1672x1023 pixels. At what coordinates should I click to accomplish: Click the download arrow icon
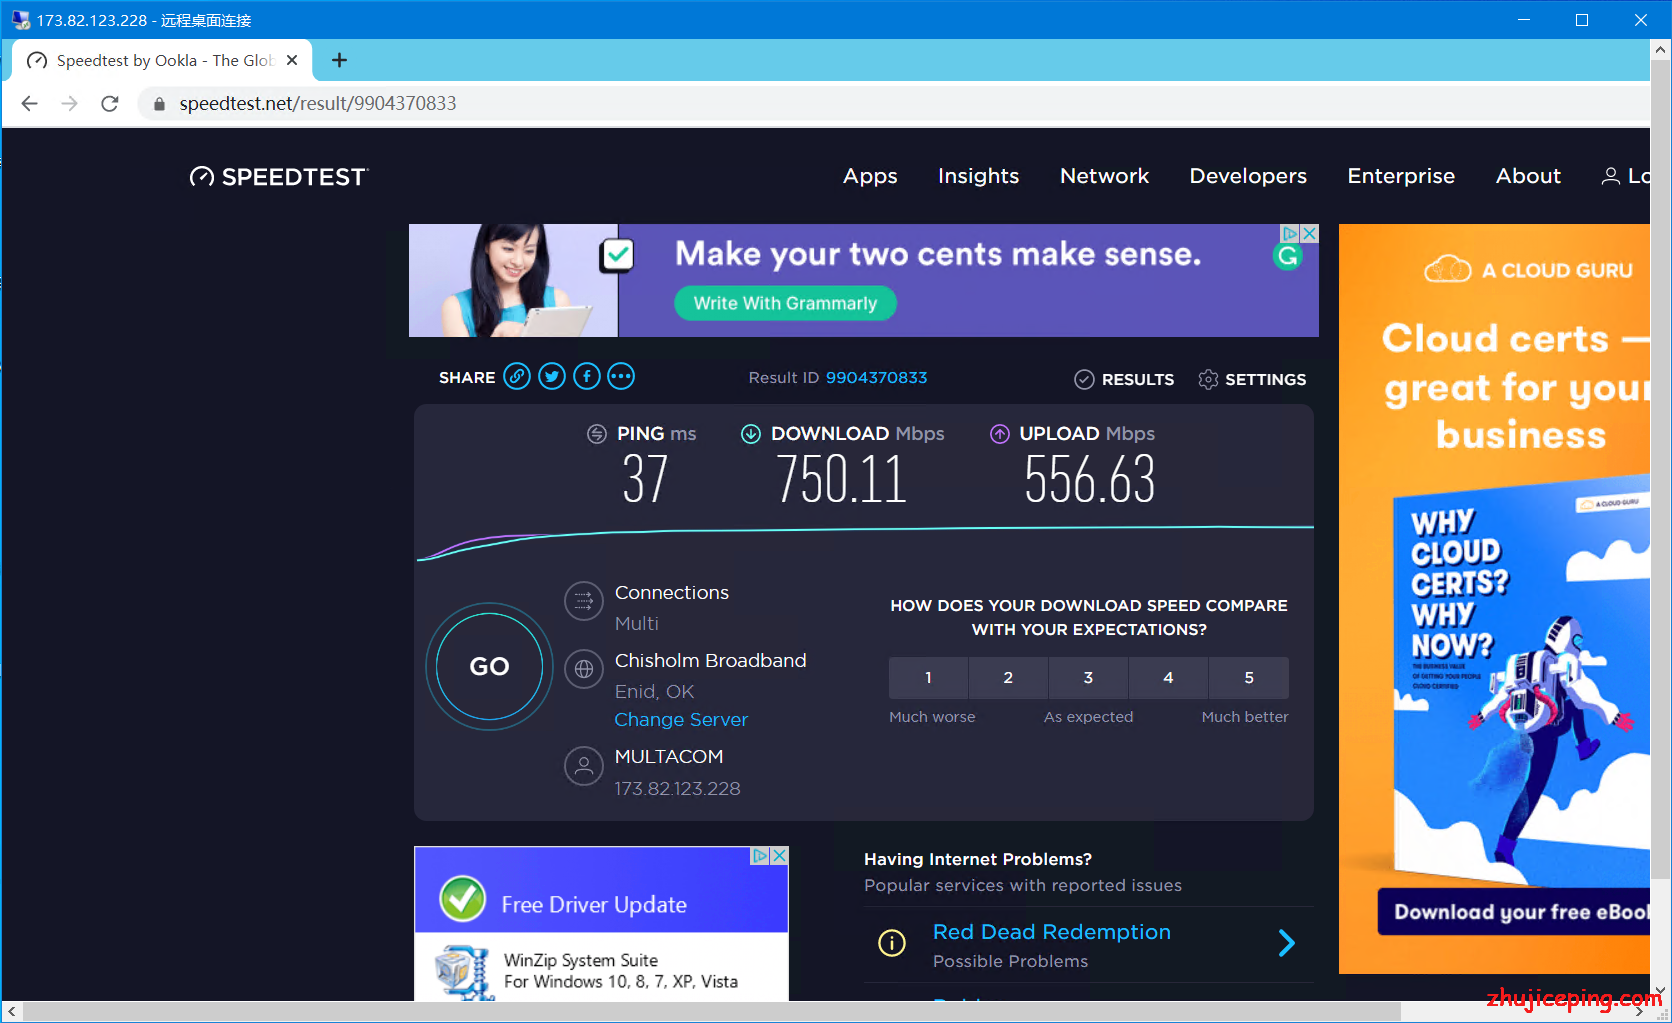[x=751, y=434]
